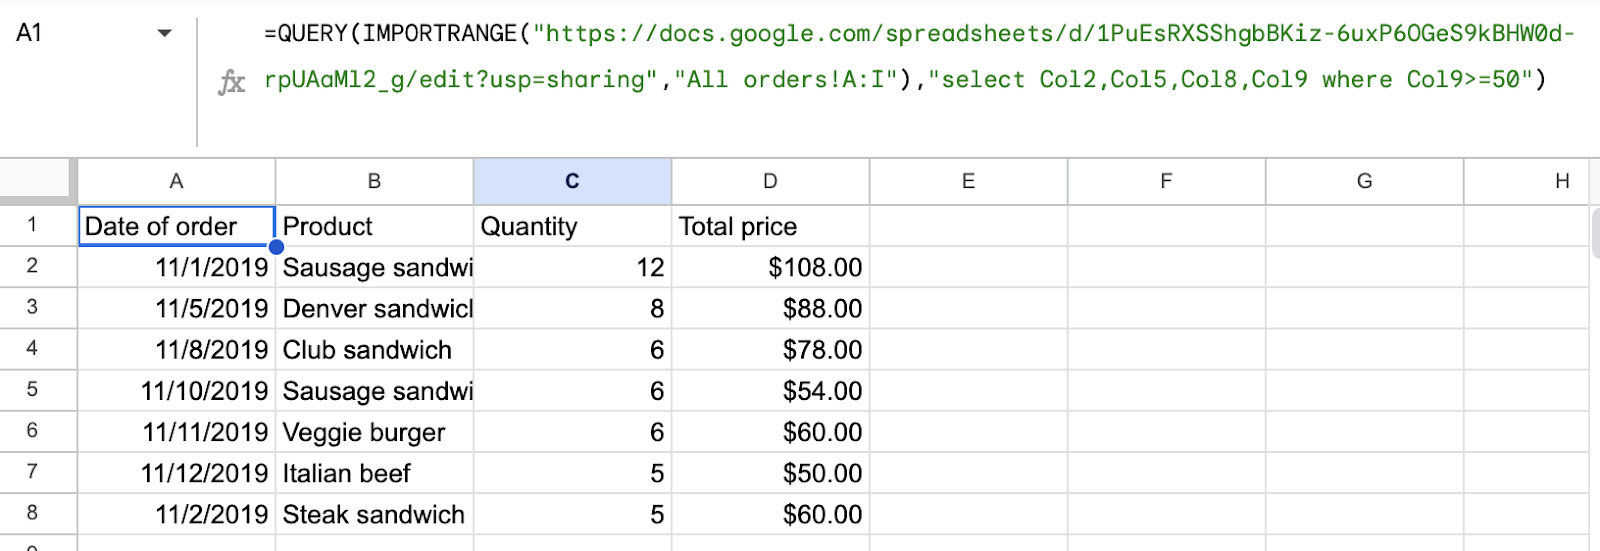Click the 'Steak sandwich' cell
The image size is (1600, 551).
374,513
